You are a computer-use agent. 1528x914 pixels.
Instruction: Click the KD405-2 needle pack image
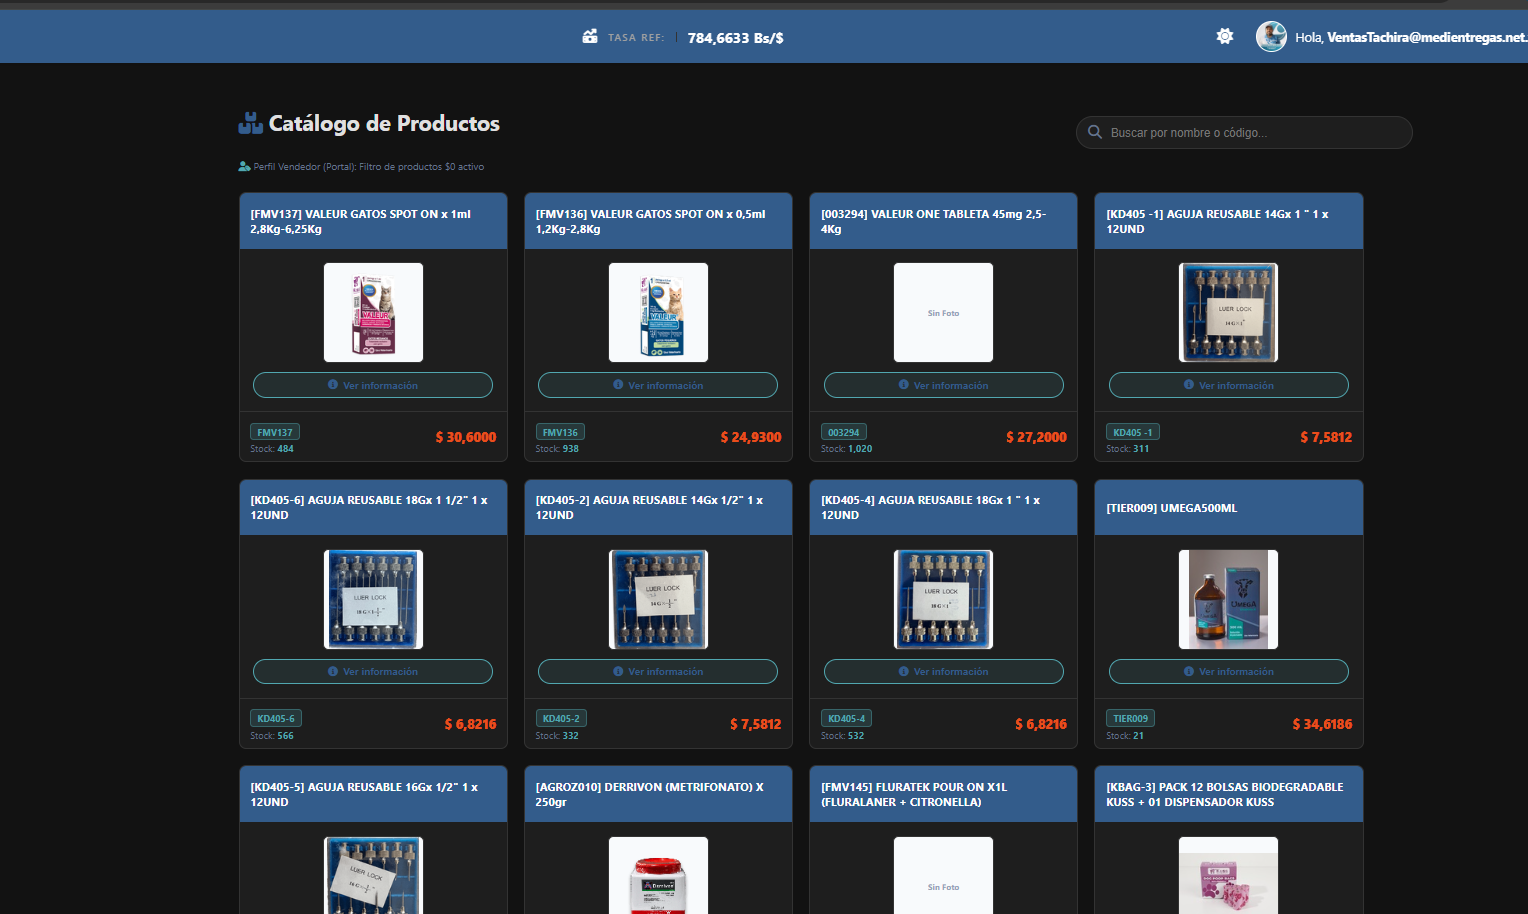tap(658, 599)
